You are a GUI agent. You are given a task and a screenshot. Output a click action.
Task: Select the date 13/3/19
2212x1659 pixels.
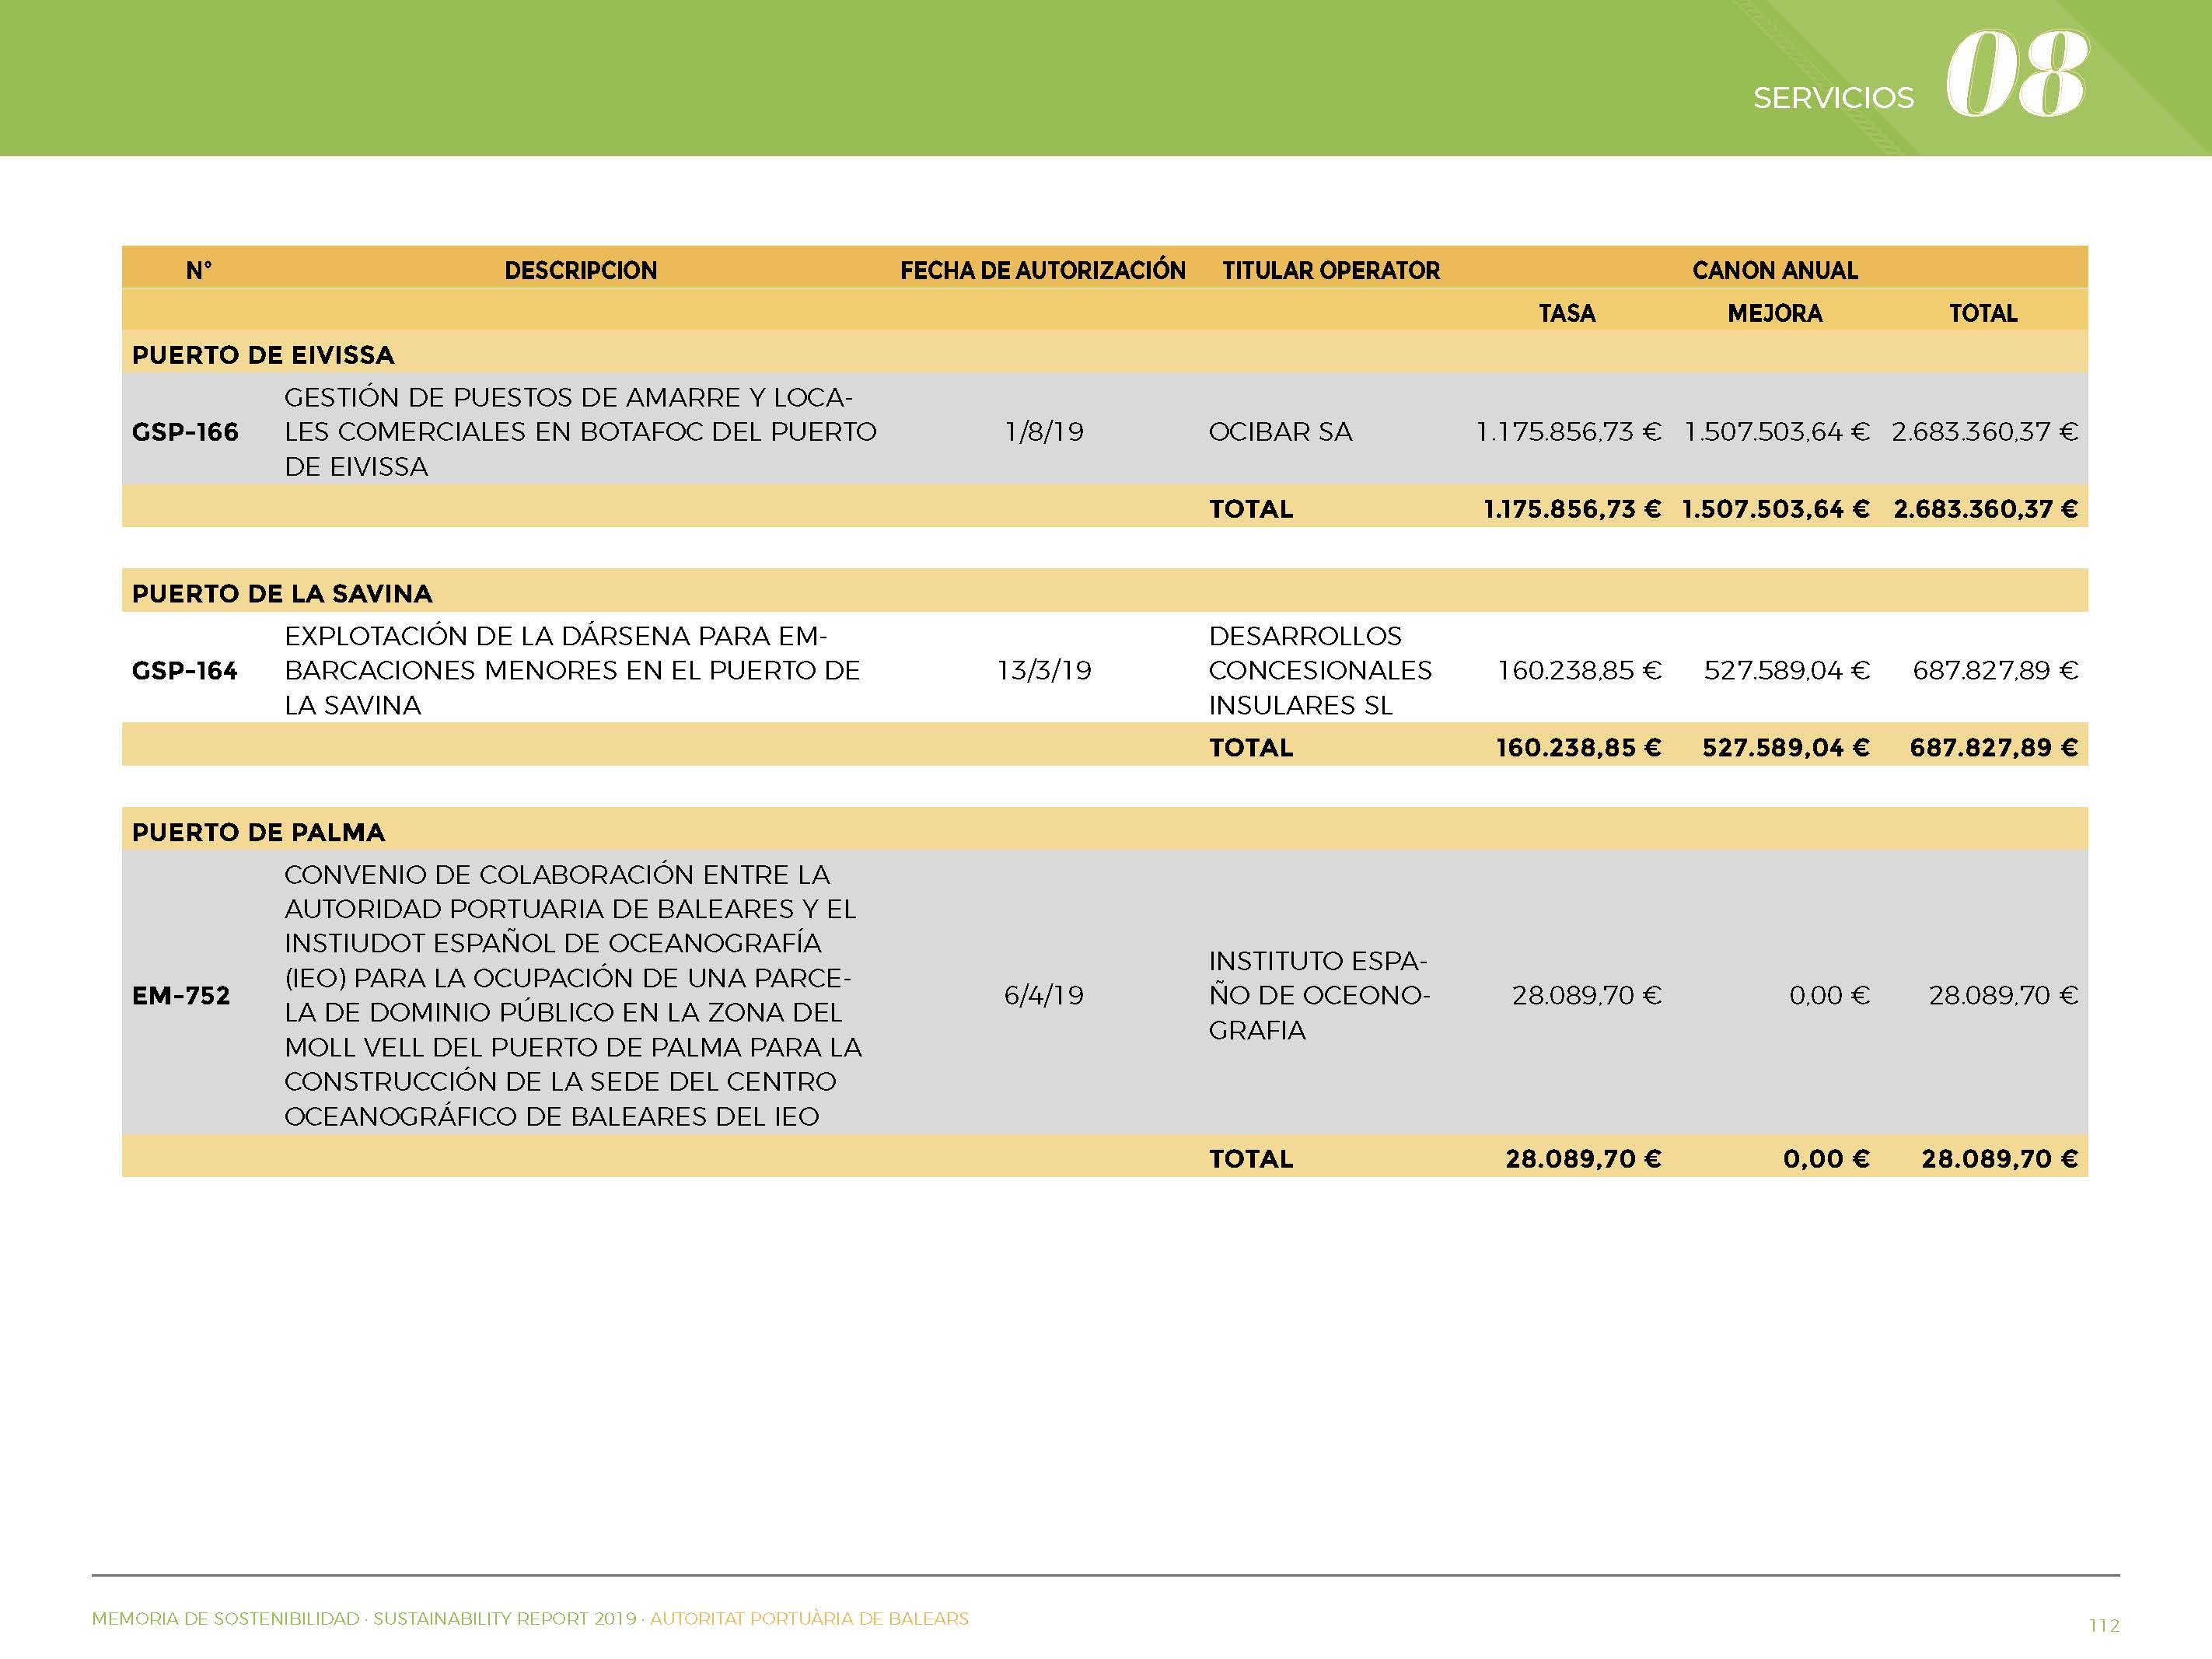[x=1044, y=670]
